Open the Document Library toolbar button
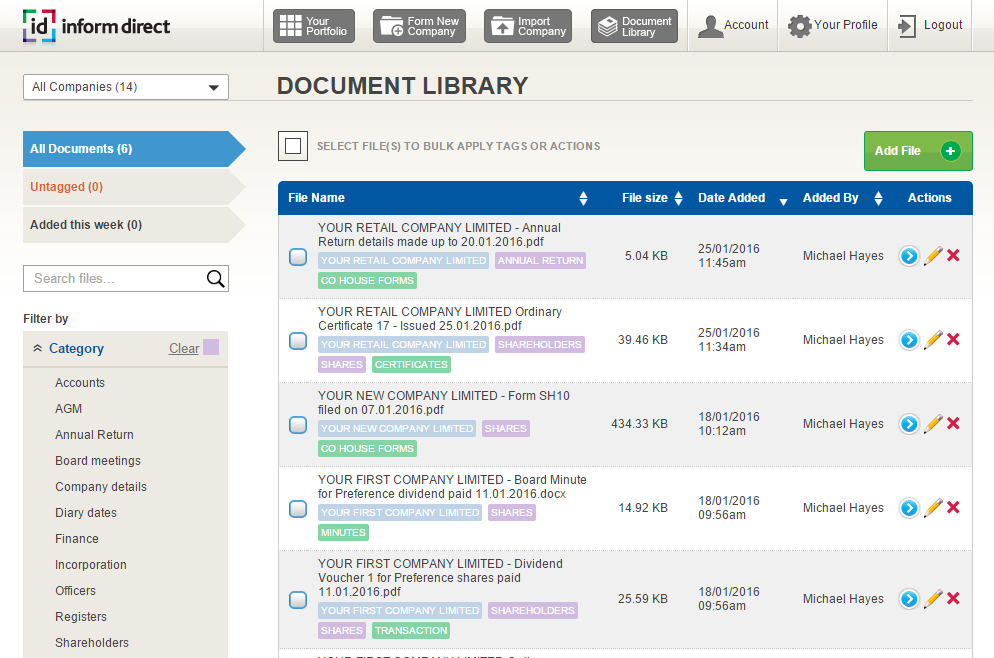The width and height of the screenshot is (994, 658). 634,27
